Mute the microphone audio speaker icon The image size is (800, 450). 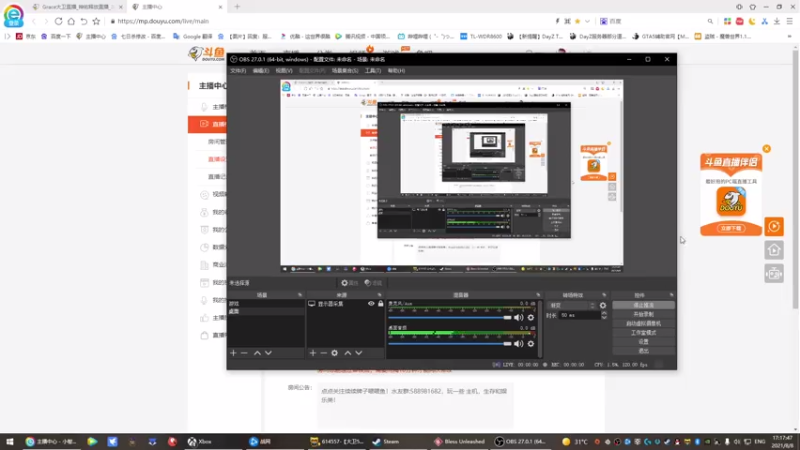tap(519, 317)
